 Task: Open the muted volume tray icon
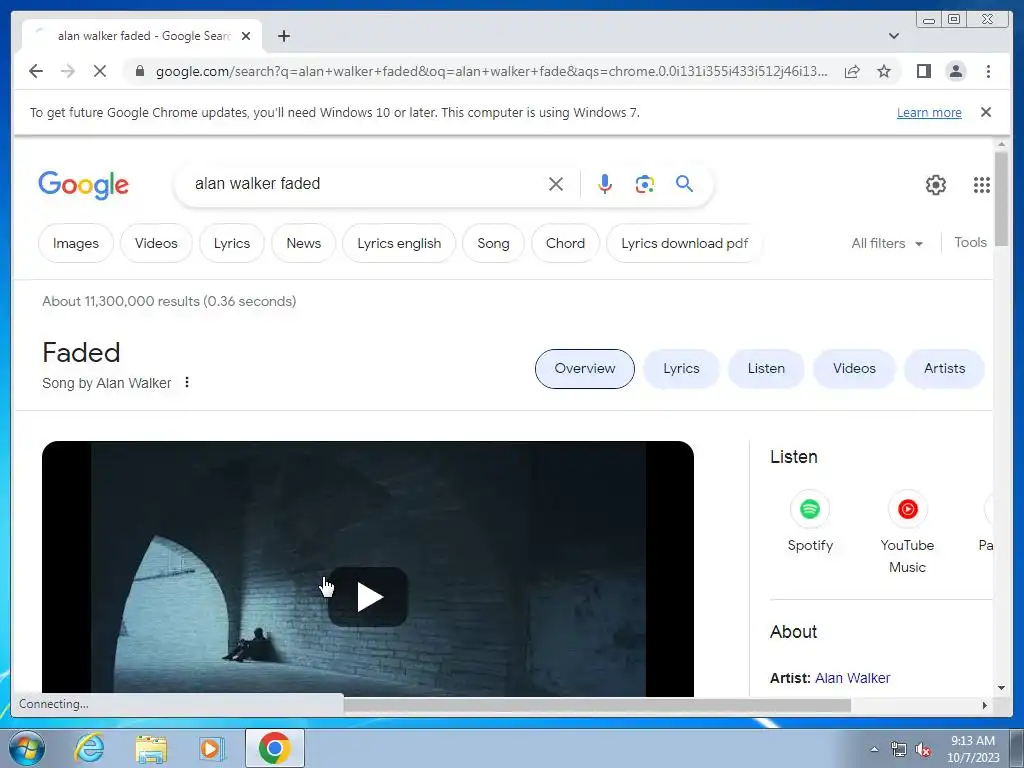pos(923,750)
